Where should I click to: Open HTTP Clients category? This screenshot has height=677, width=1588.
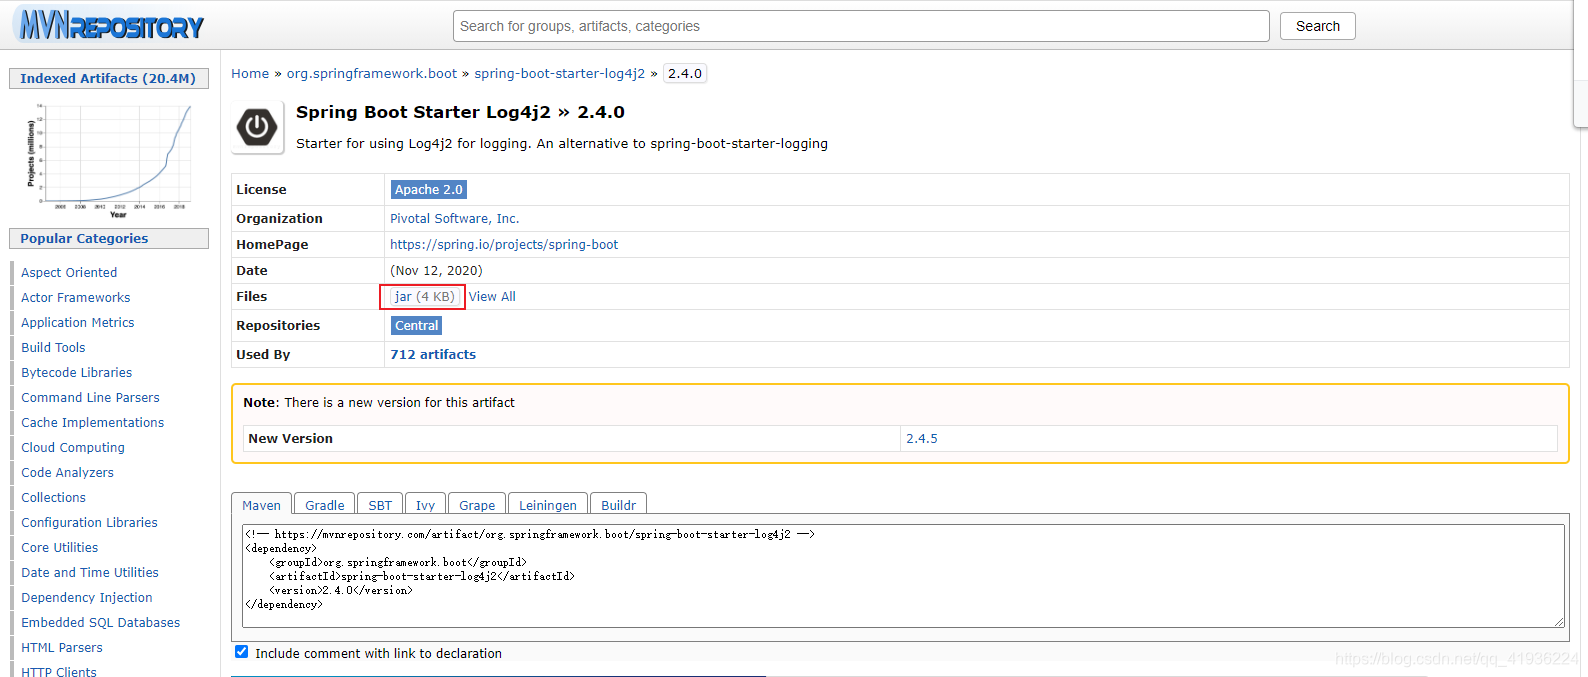(x=59, y=670)
